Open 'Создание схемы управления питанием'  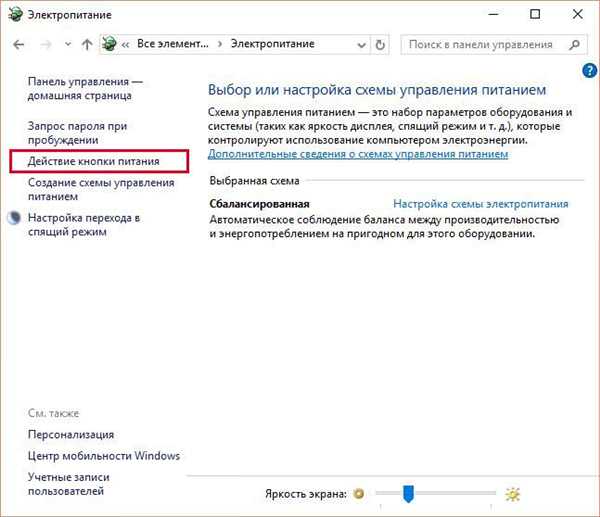click(101, 189)
